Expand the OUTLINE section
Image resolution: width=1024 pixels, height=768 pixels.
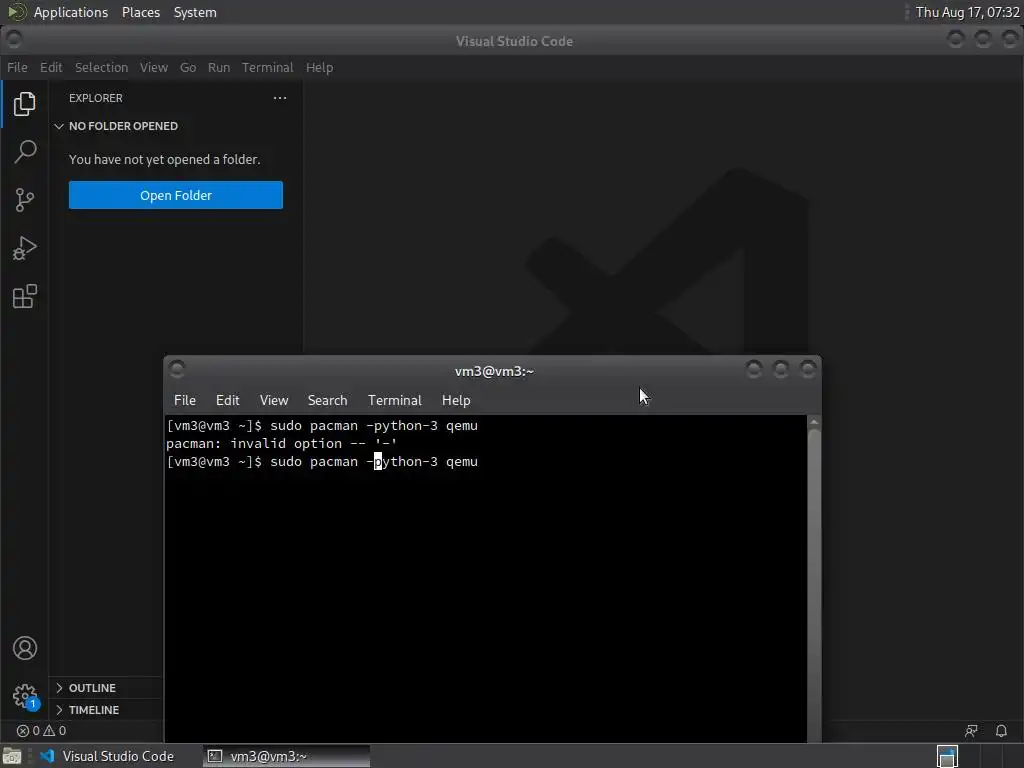(86, 688)
